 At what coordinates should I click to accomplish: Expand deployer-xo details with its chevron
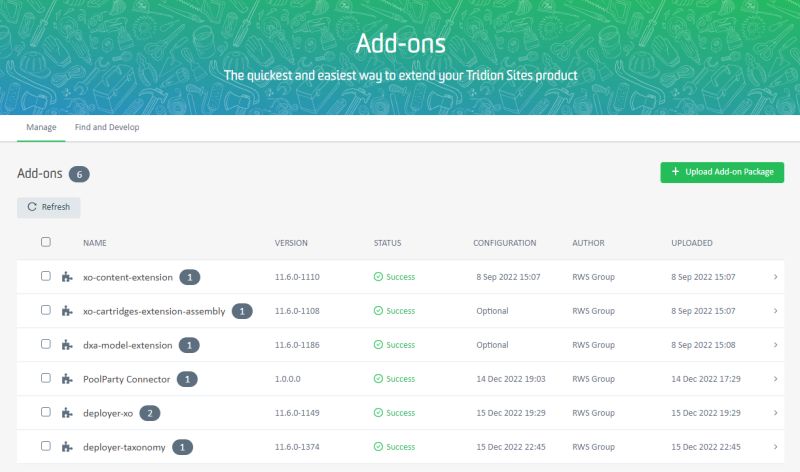776,413
